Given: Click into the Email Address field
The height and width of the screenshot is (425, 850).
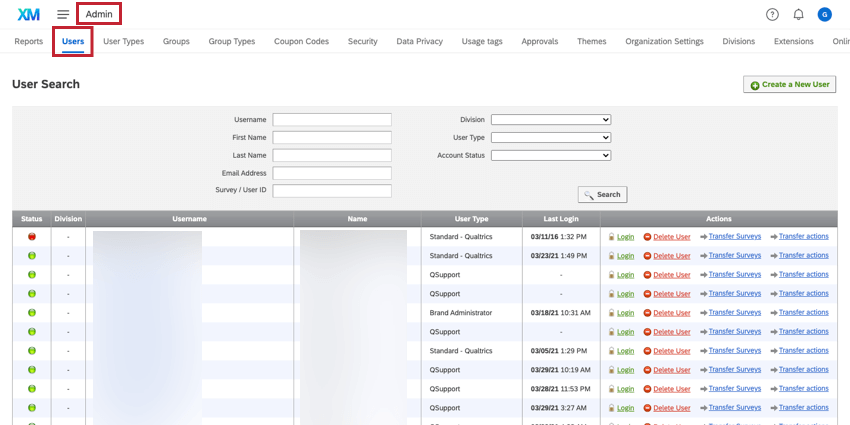Looking at the screenshot, I should pos(332,173).
